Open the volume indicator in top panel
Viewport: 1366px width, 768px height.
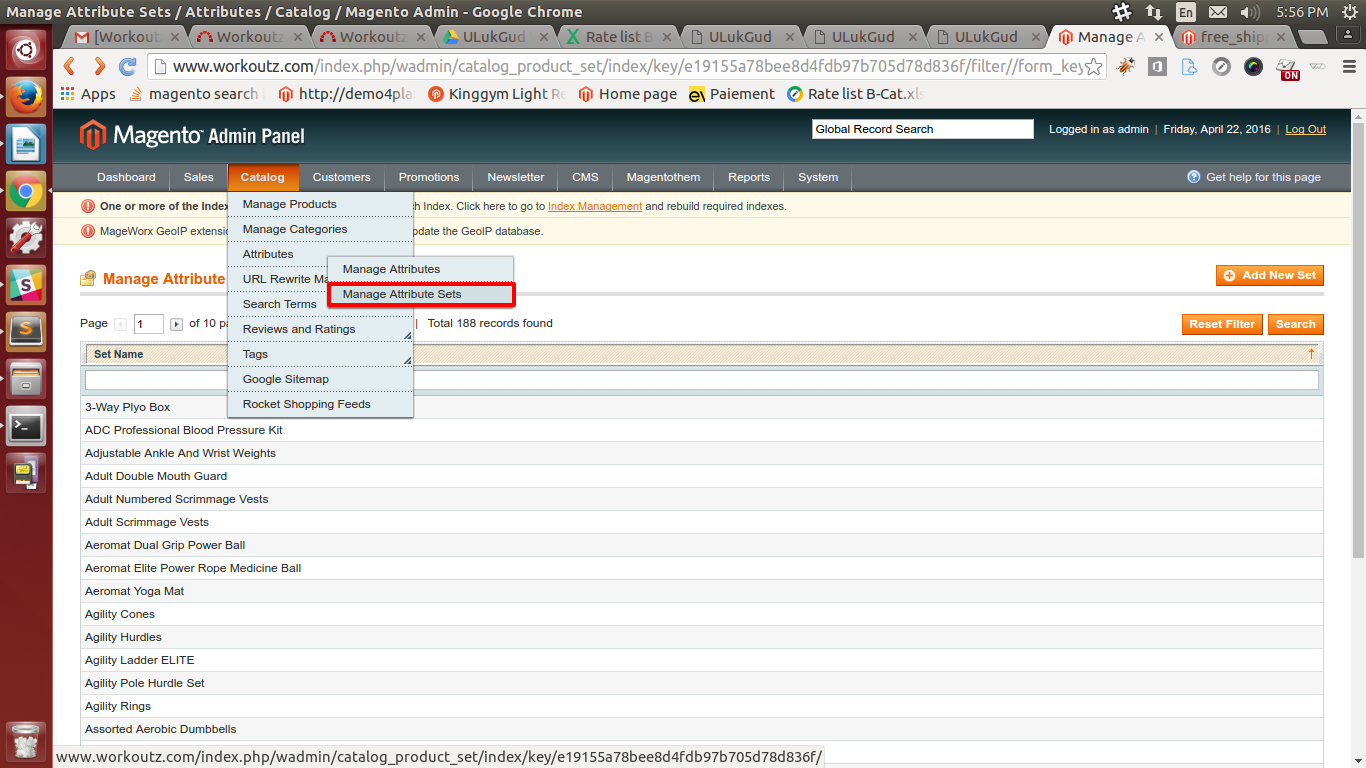(1250, 12)
